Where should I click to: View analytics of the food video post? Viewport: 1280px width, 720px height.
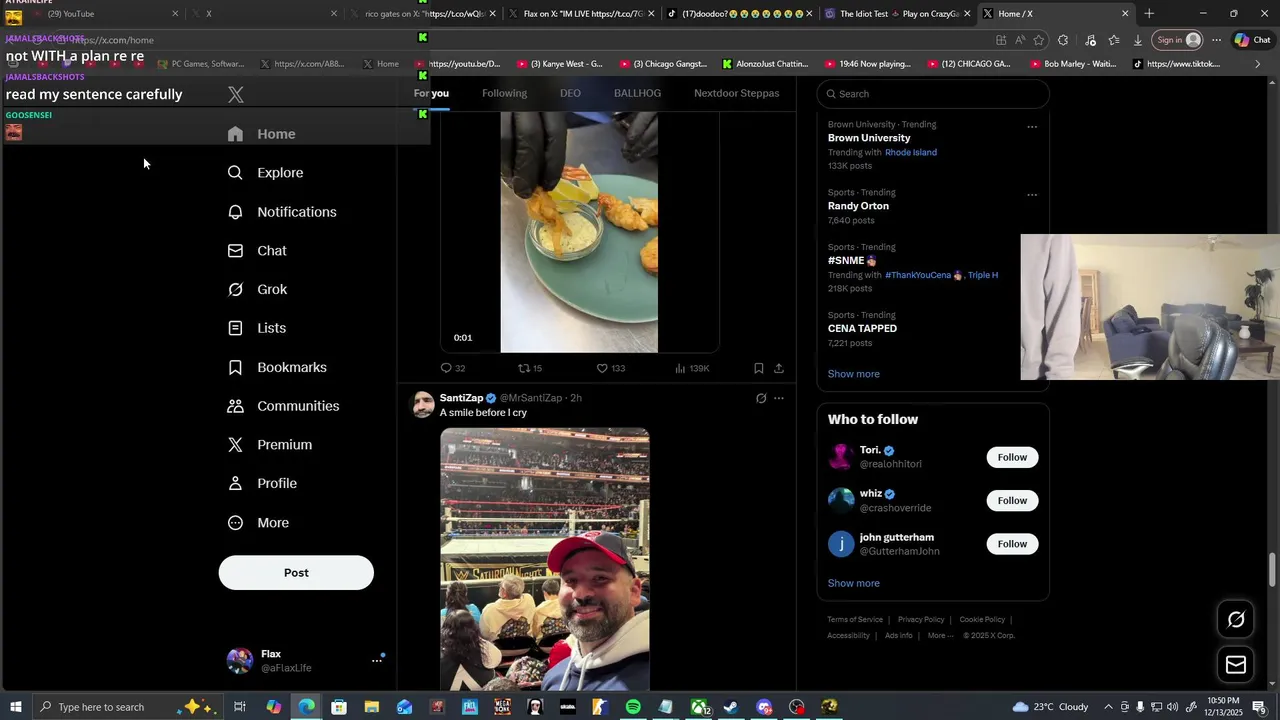[x=692, y=368]
